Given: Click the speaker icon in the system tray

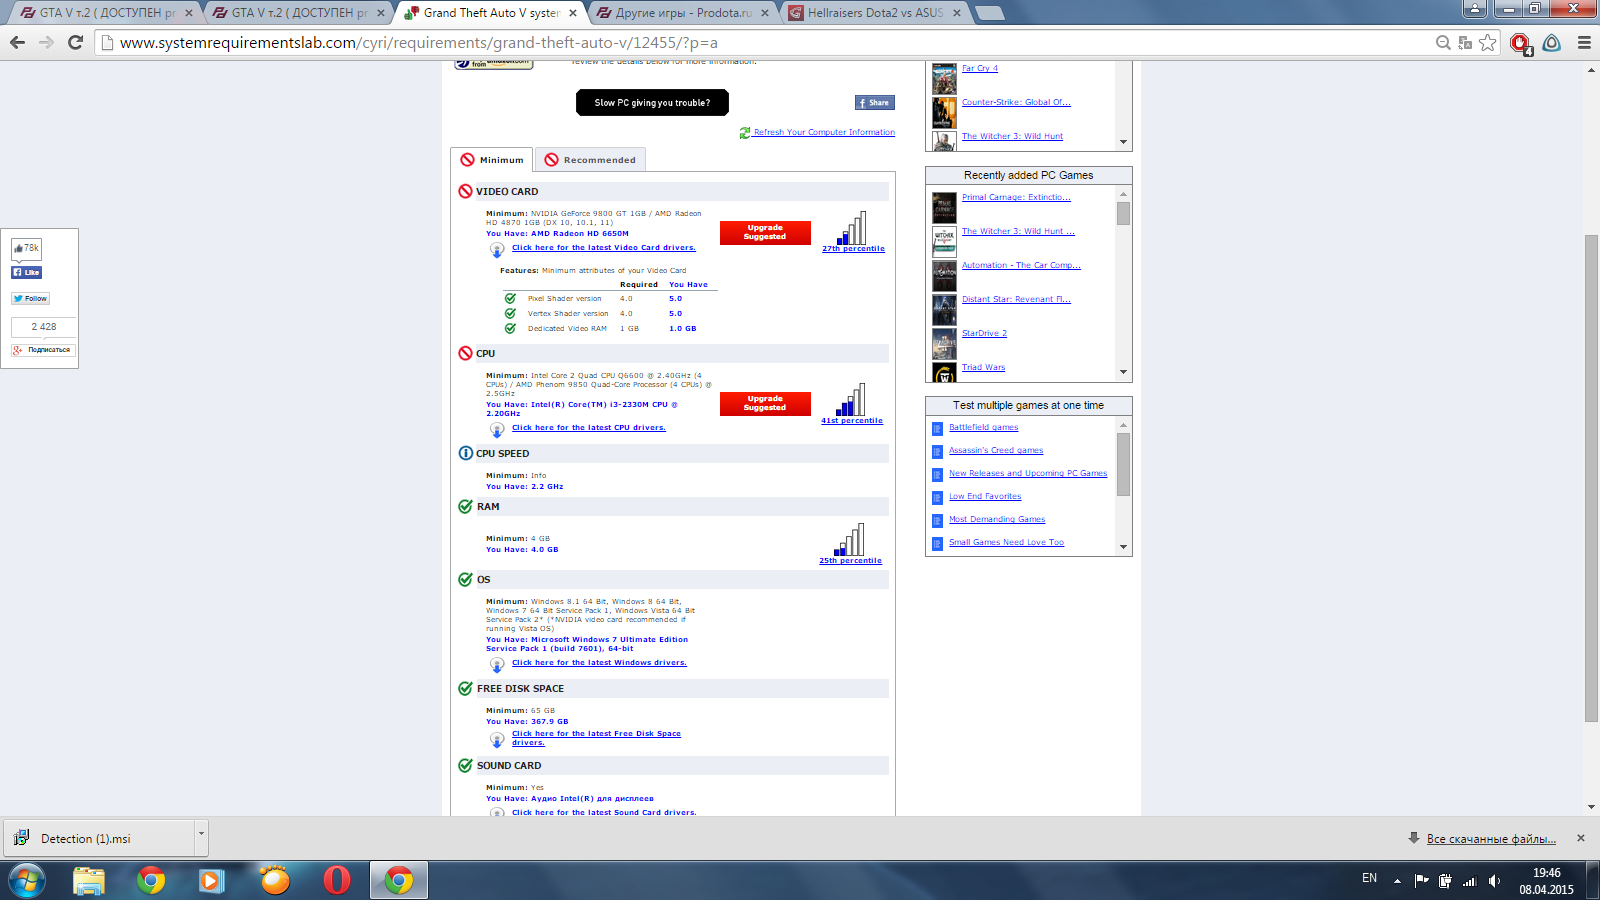Looking at the screenshot, I should (1494, 881).
